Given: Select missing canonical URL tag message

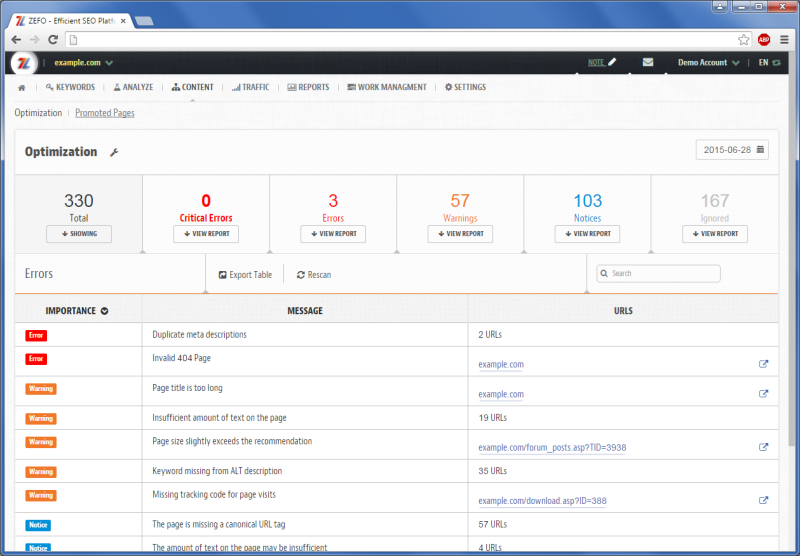Looking at the screenshot, I should click(219, 524).
